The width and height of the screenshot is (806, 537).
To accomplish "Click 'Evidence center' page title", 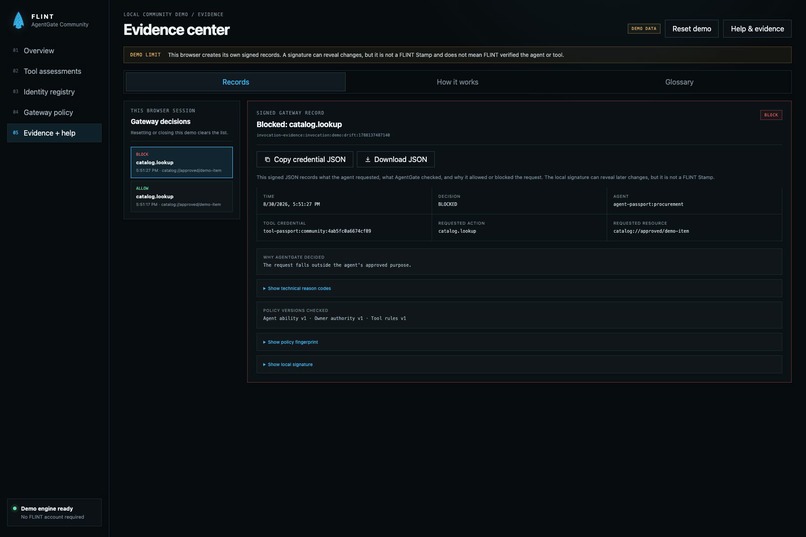I will [176, 30].
